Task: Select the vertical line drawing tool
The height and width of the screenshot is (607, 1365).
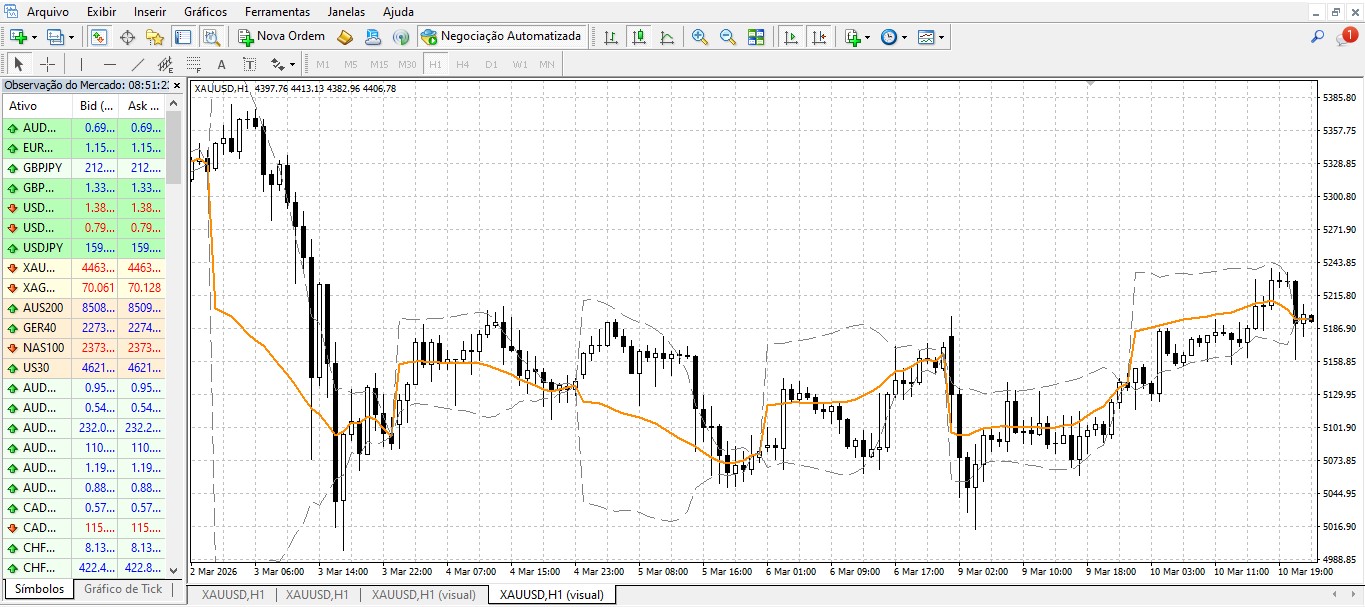Action: point(81,64)
